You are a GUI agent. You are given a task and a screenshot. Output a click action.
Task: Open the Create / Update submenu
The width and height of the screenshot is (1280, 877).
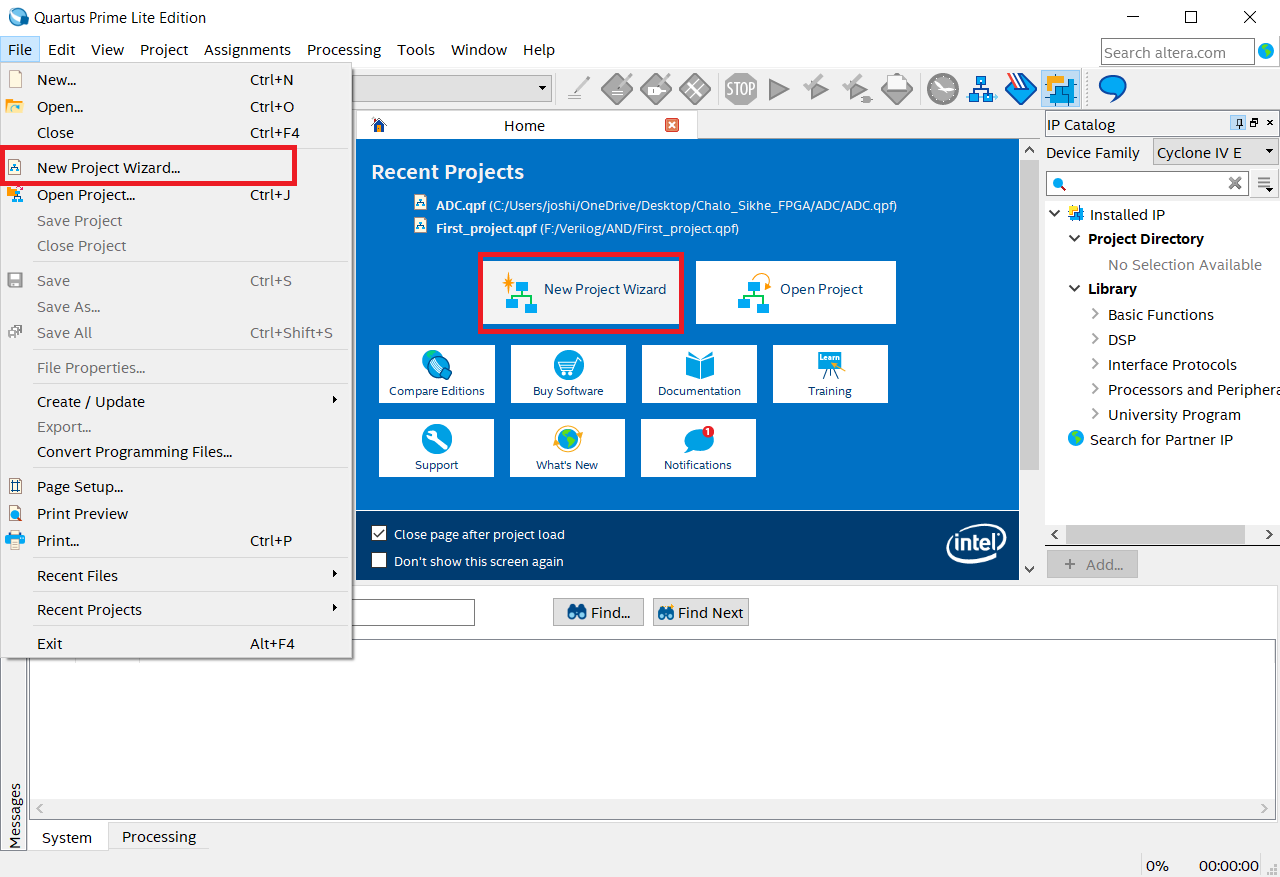(x=176, y=401)
